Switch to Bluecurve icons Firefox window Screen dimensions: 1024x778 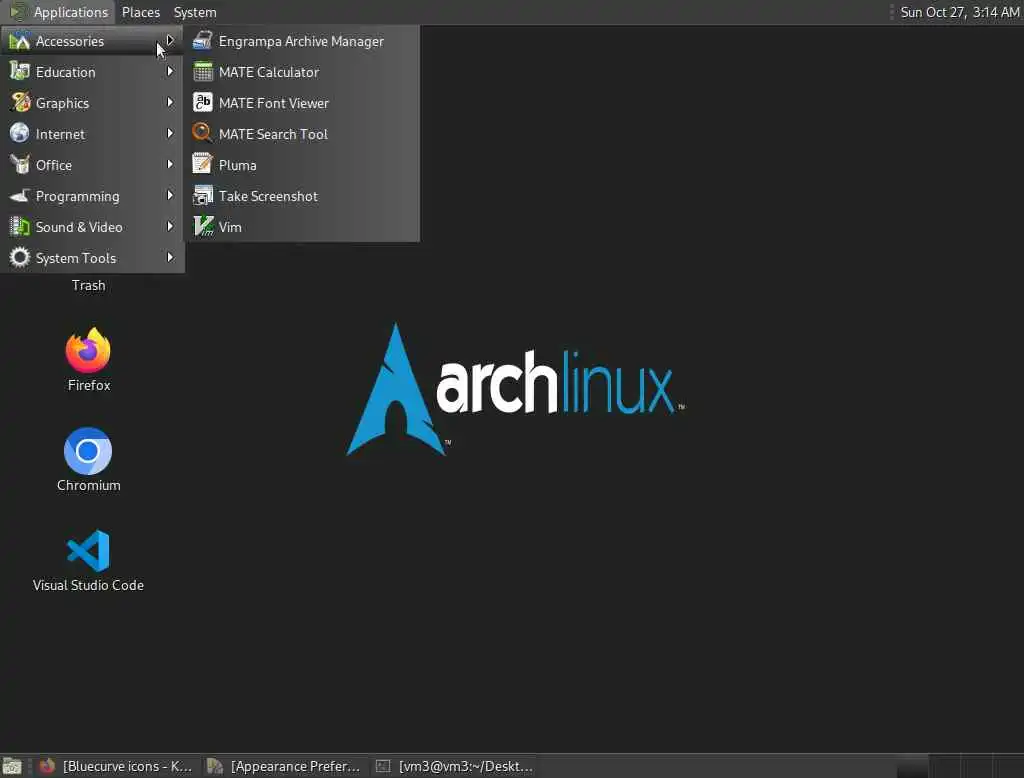pyautogui.click(x=116, y=766)
